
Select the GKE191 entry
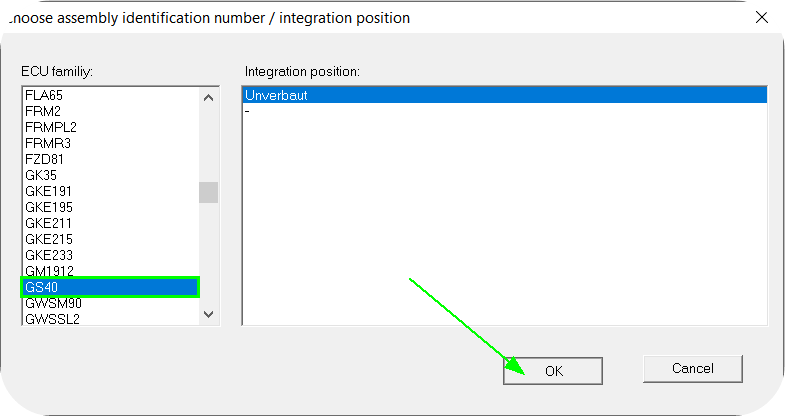(x=49, y=191)
